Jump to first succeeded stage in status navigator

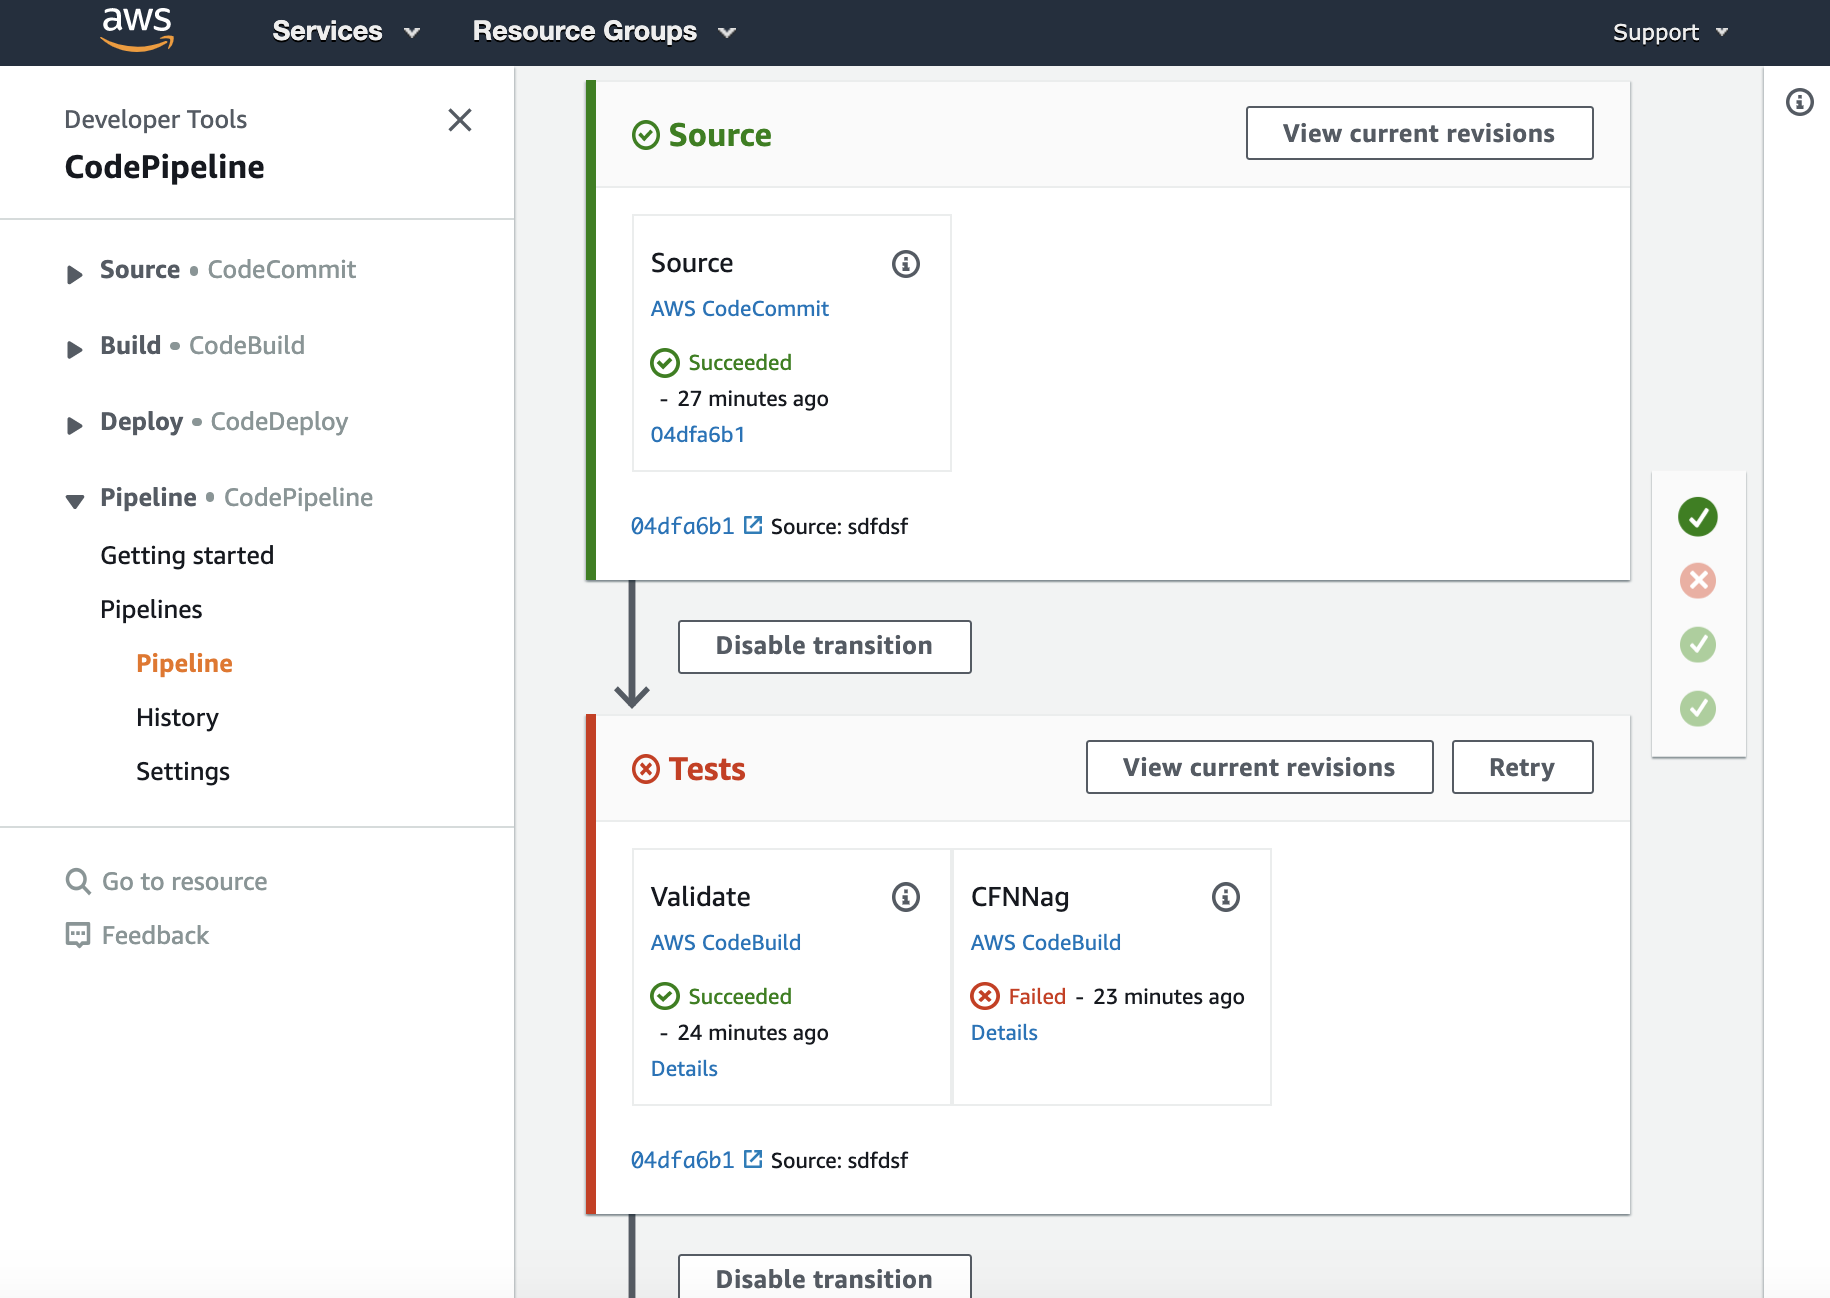coord(1698,517)
